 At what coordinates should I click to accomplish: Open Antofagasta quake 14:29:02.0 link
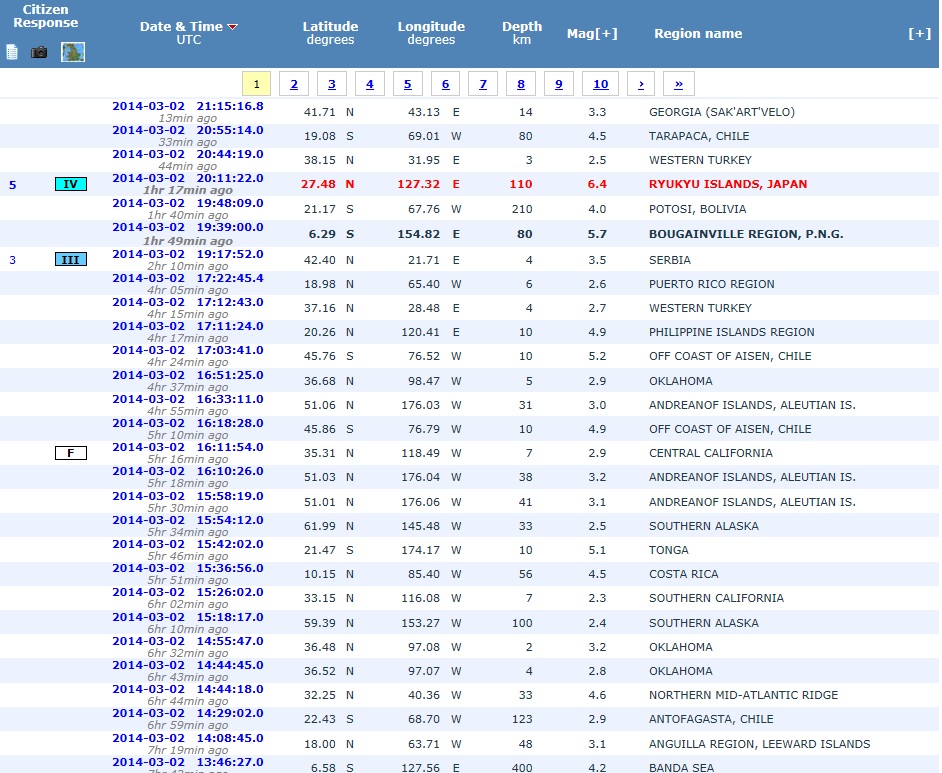(188, 713)
